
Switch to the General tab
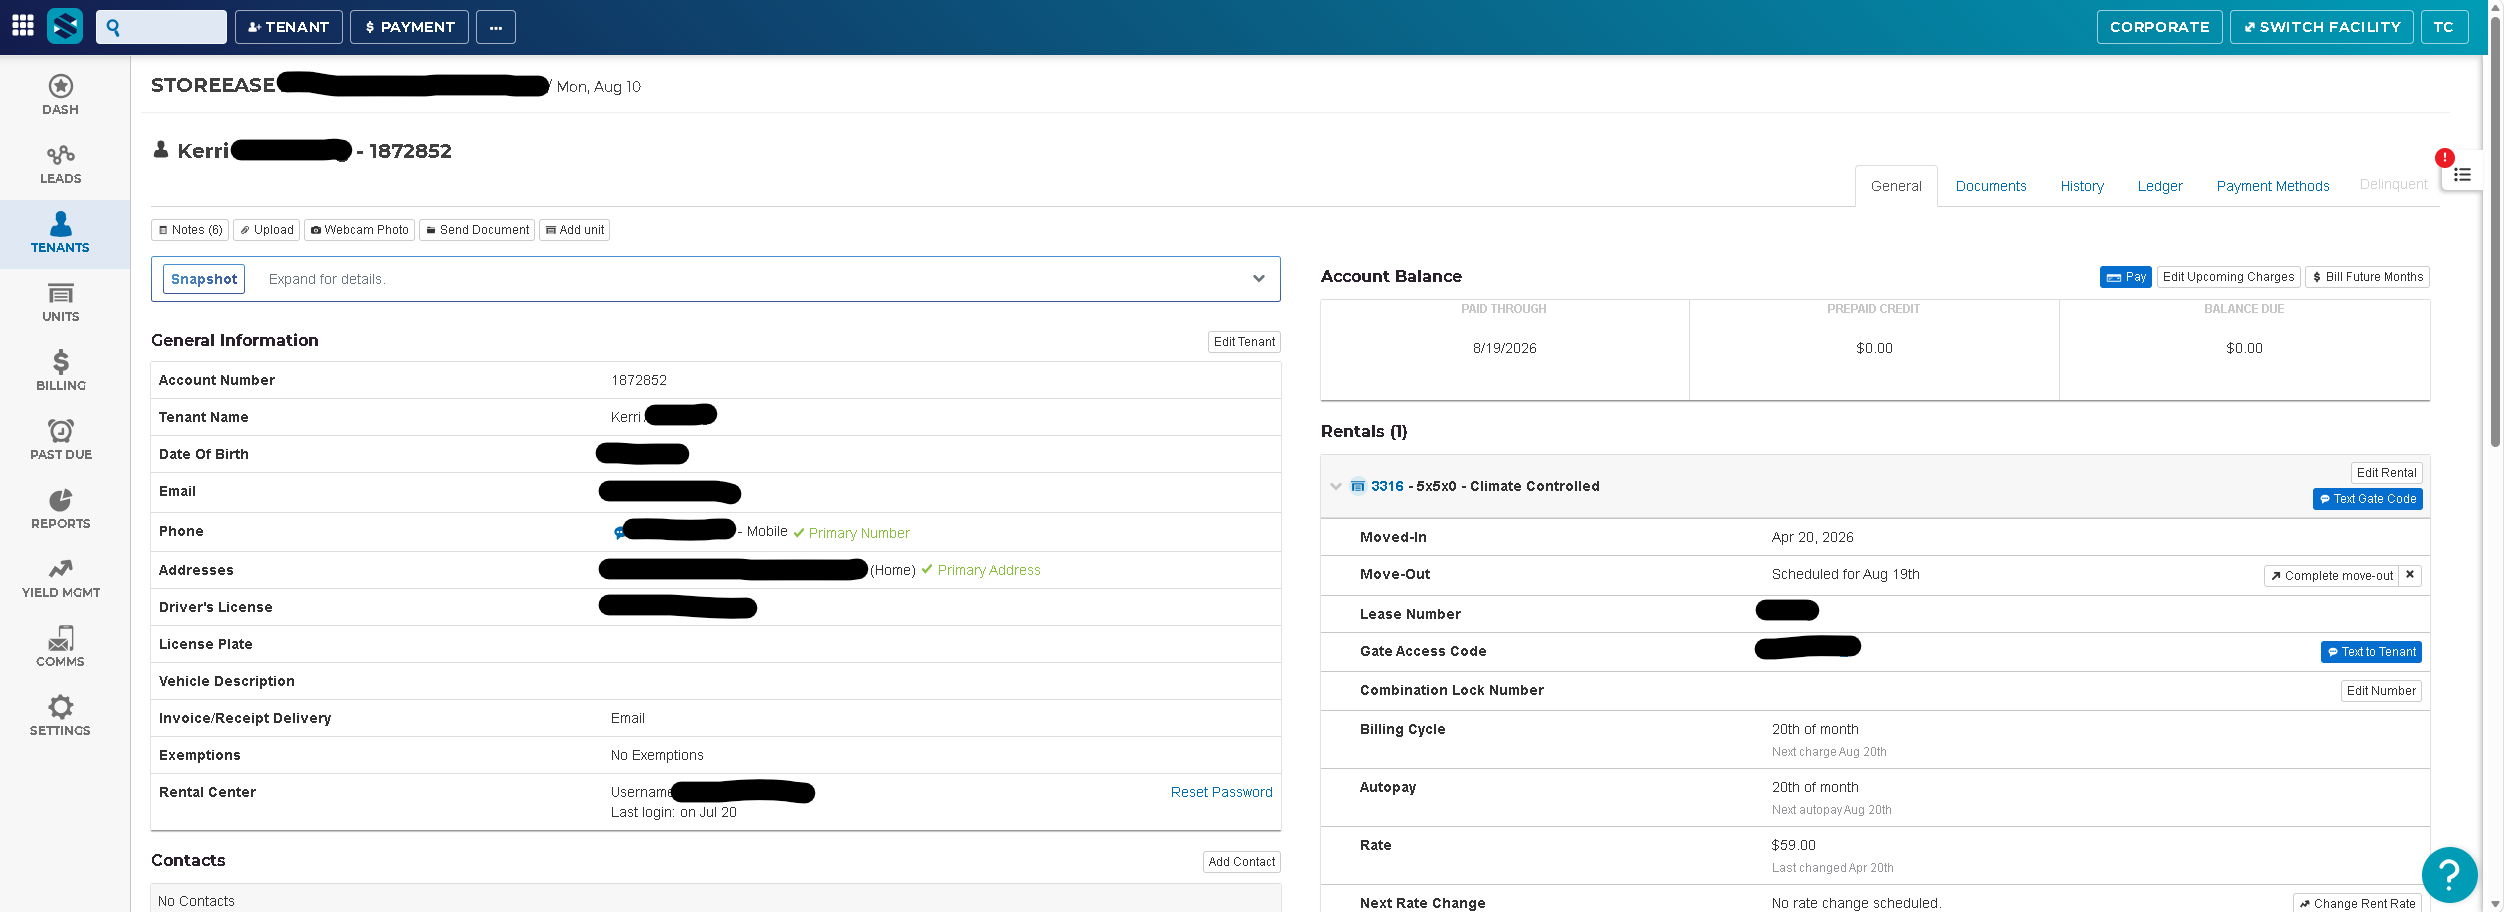coord(1896,186)
